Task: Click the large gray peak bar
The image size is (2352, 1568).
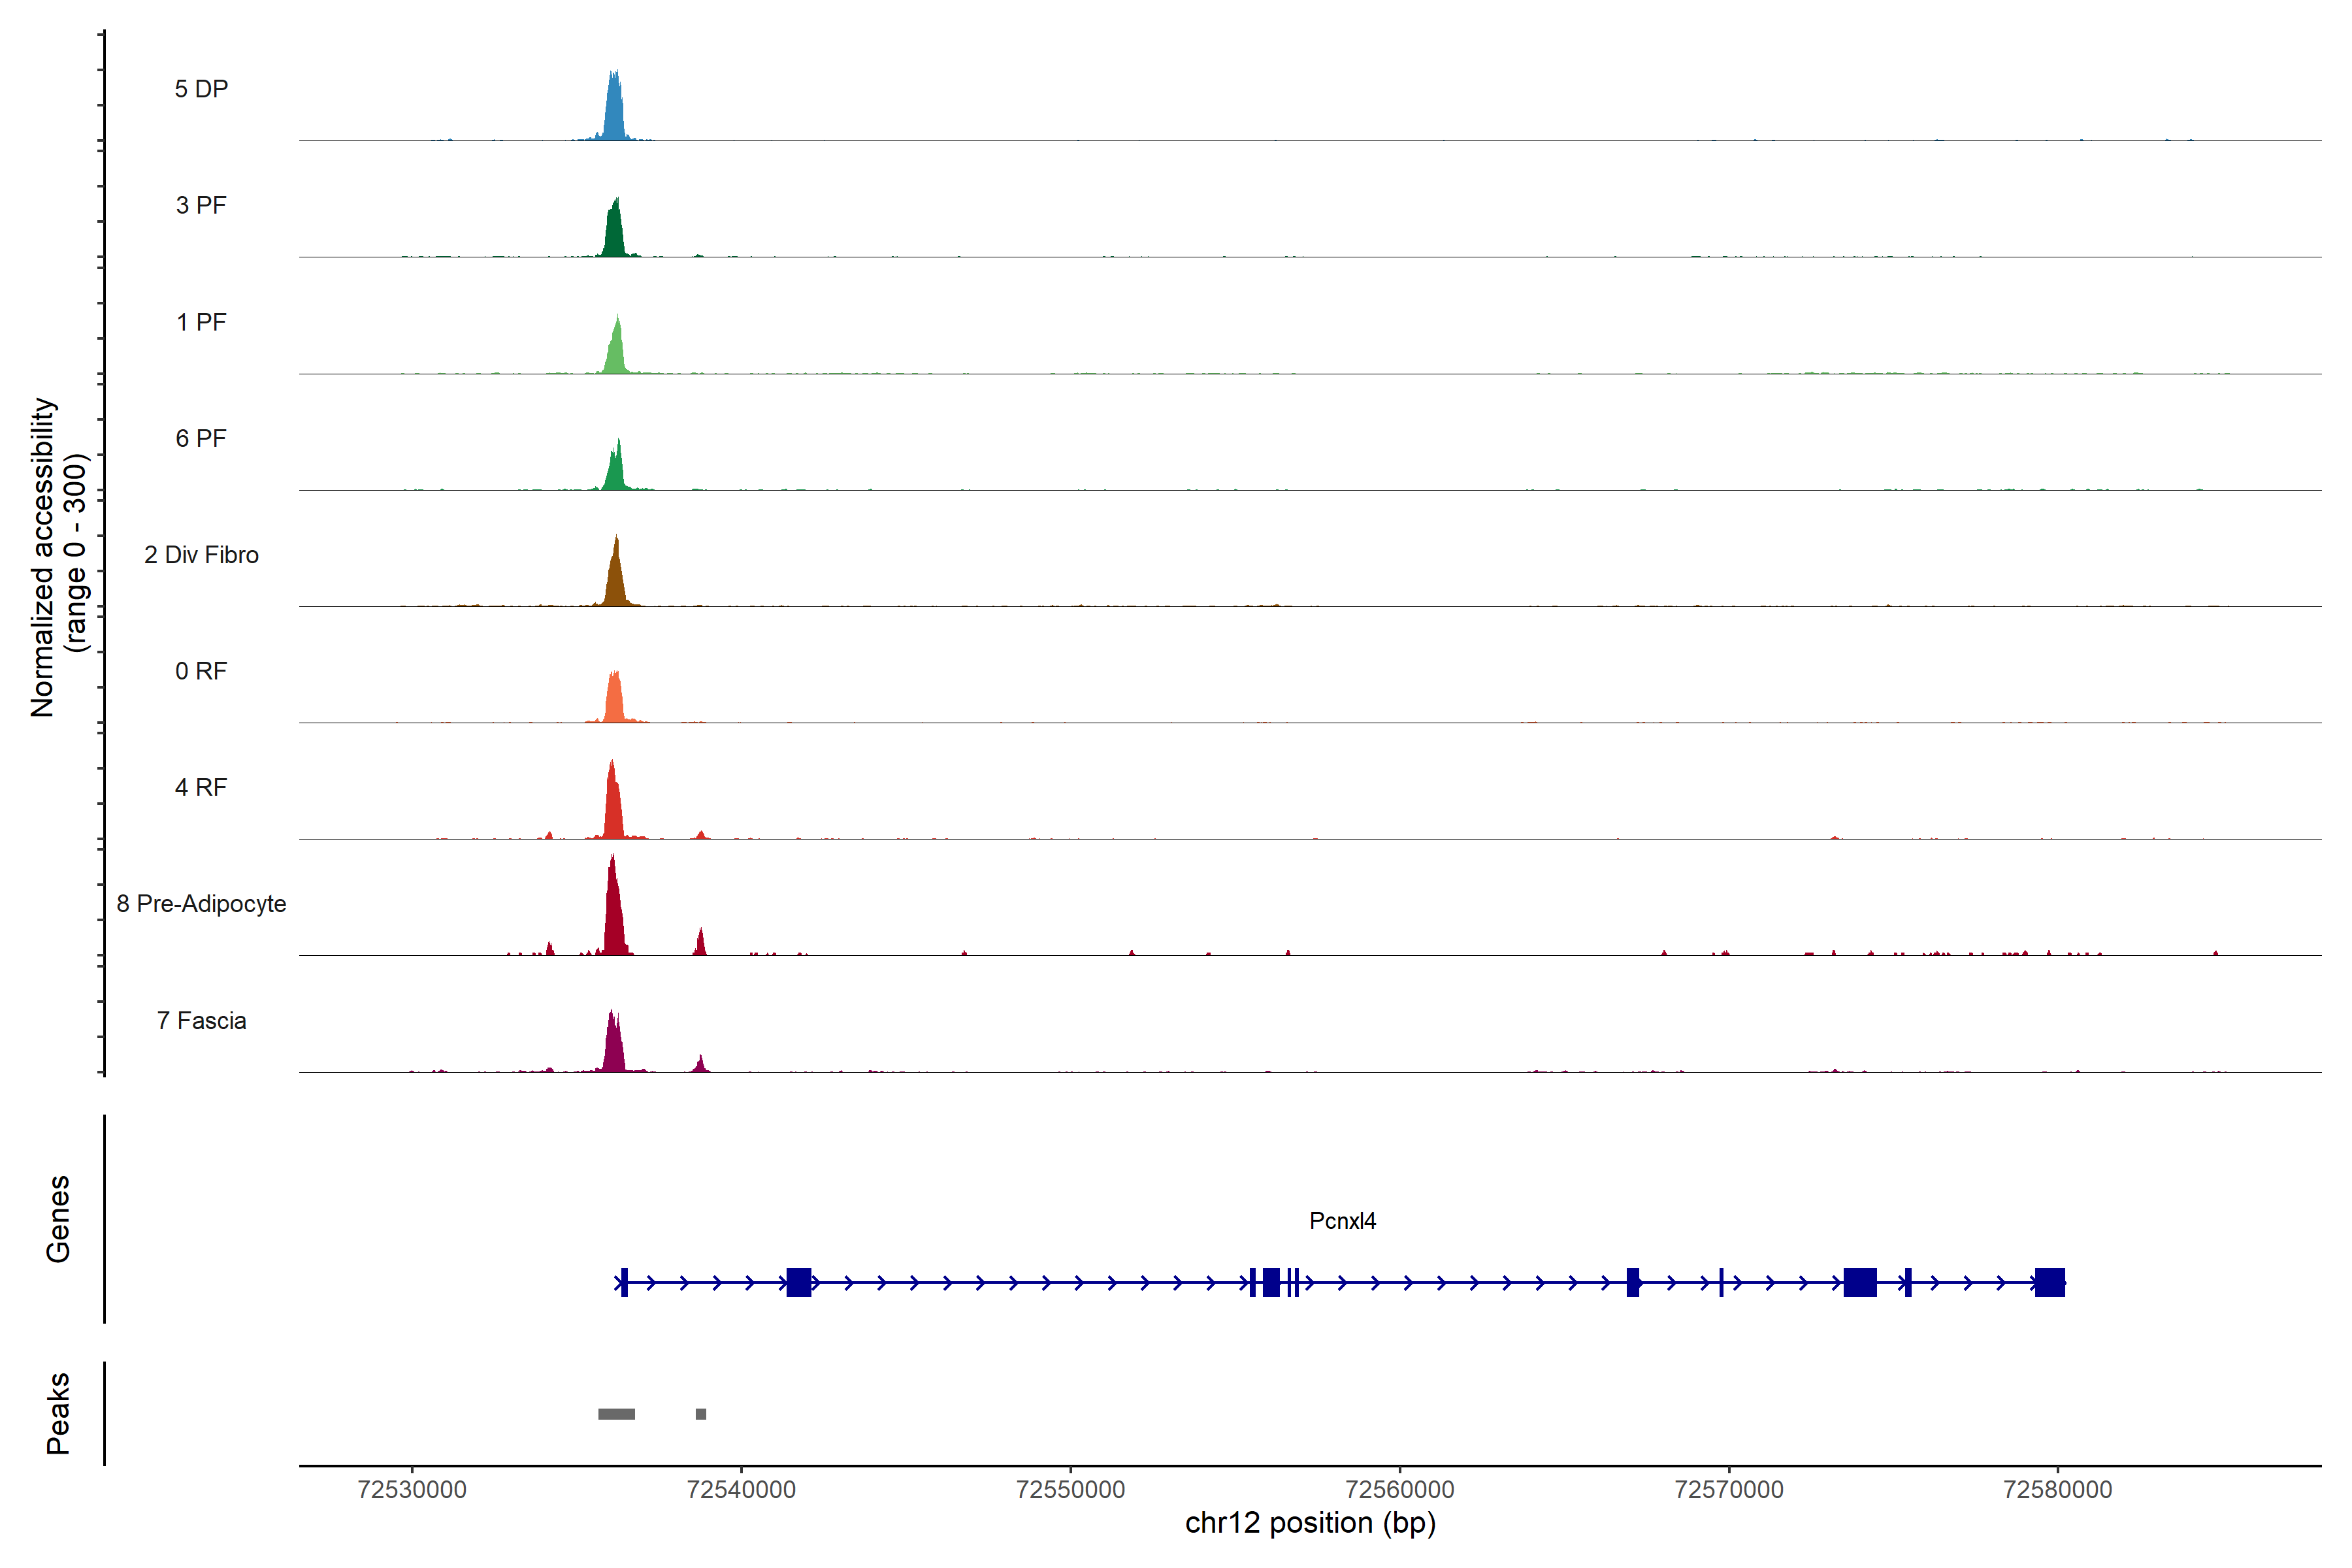Action: [x=616, y=1414]
